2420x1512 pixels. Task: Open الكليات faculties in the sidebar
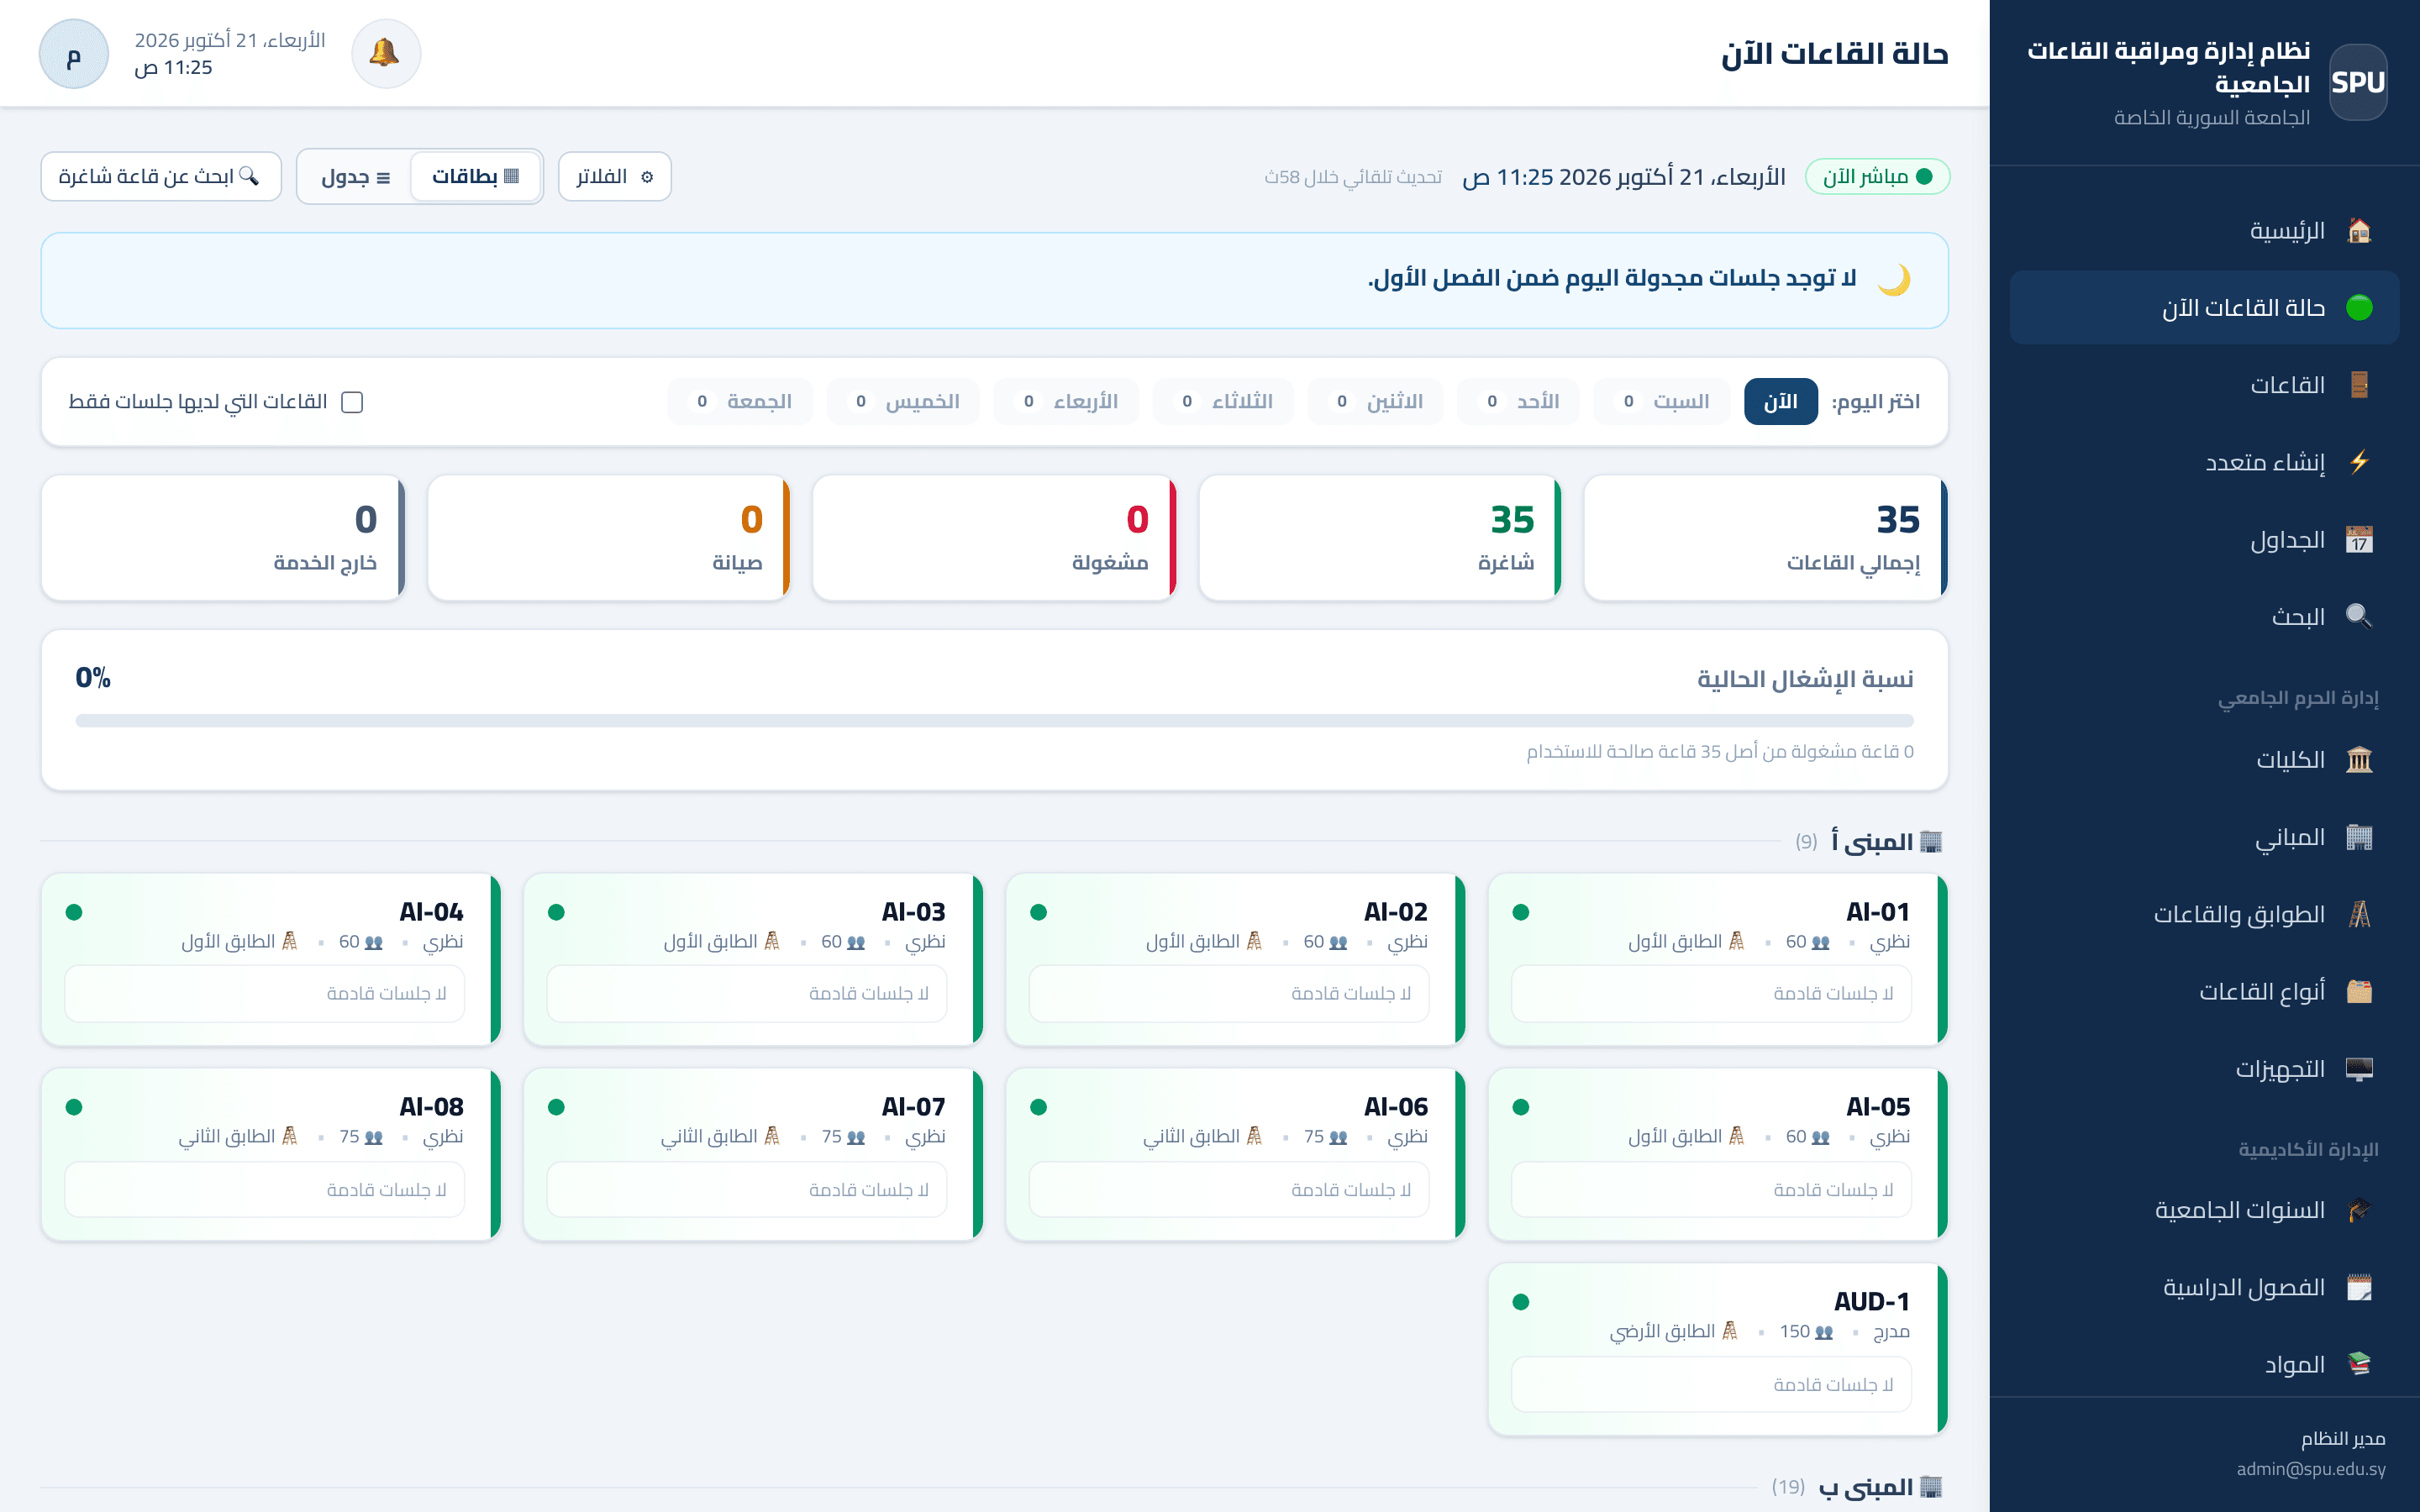[x=2204, y=760]
